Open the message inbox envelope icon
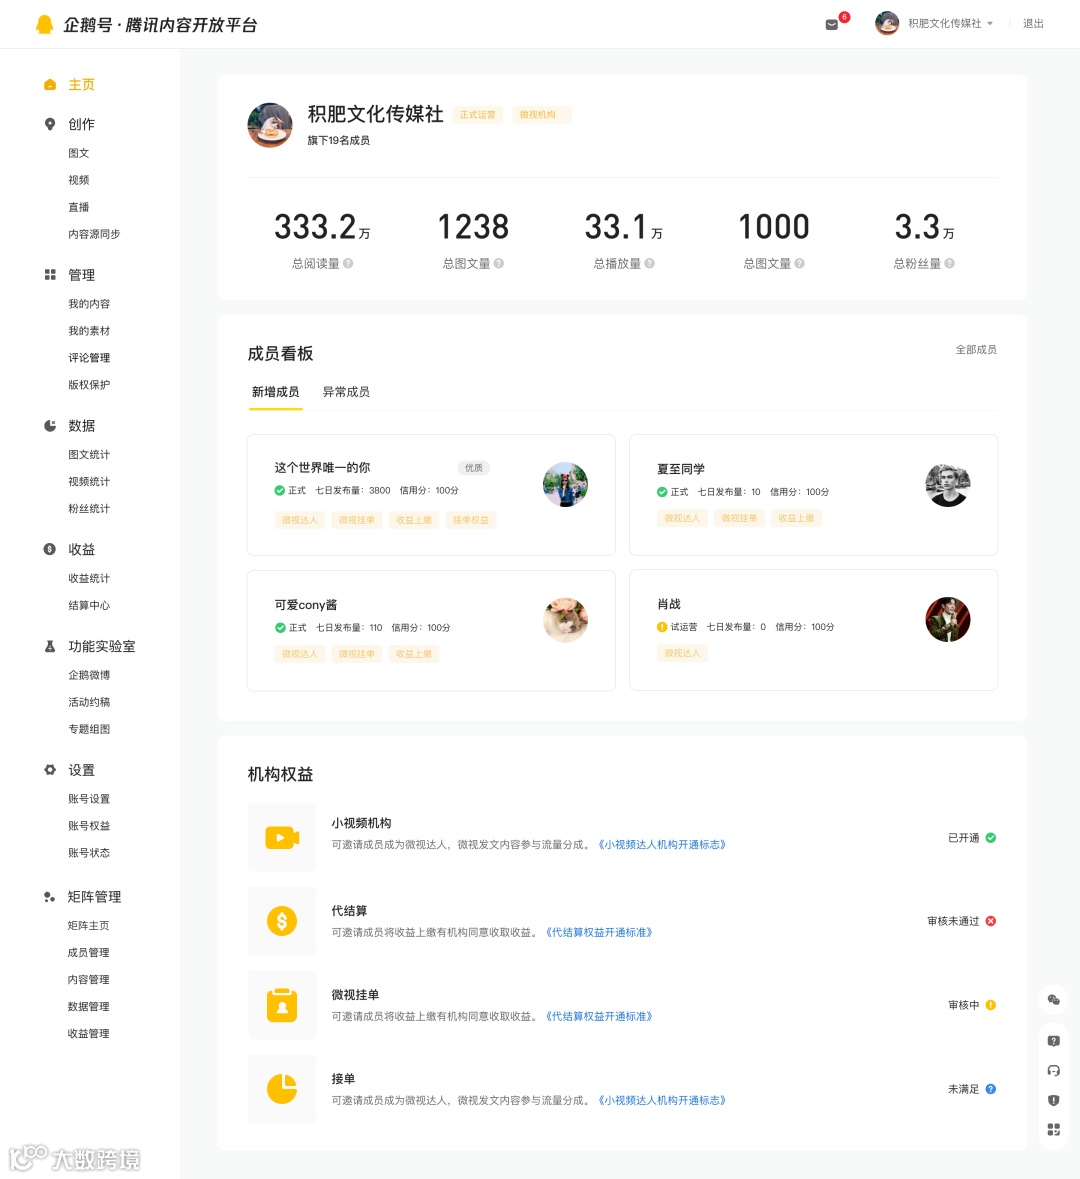Viewport: 1080px width, 1179px height. (x=831, y=24)
